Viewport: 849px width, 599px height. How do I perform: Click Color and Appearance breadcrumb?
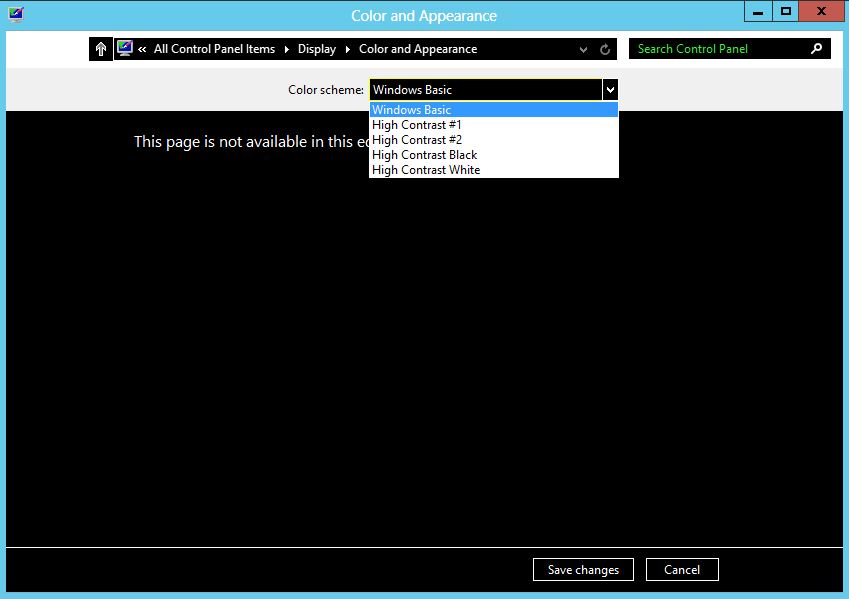(418, 49)
